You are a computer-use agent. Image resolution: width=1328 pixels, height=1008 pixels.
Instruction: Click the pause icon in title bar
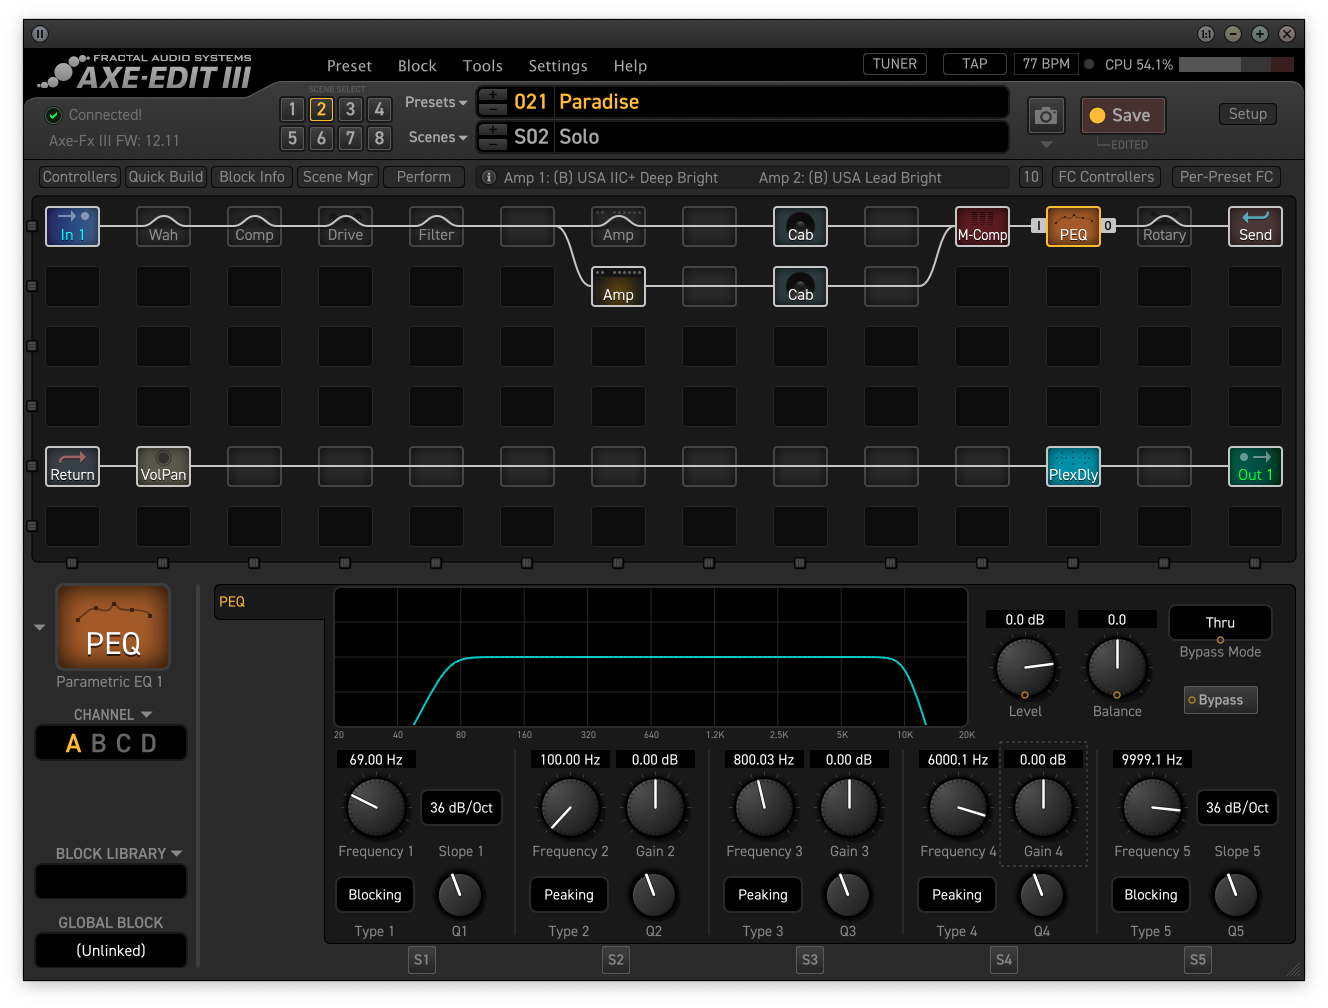click(x=40, y=34)
